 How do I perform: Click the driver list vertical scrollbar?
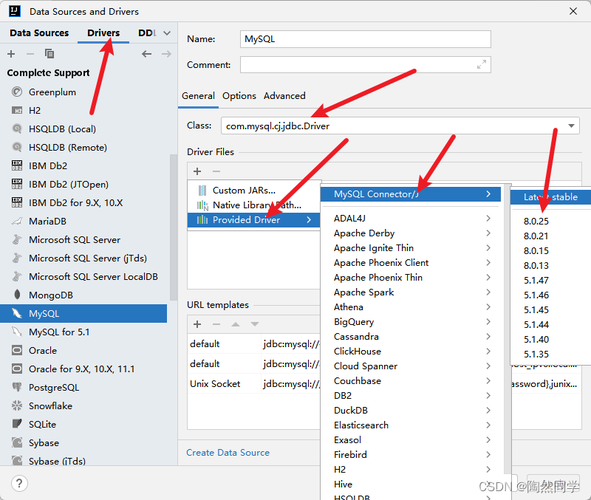173,227
